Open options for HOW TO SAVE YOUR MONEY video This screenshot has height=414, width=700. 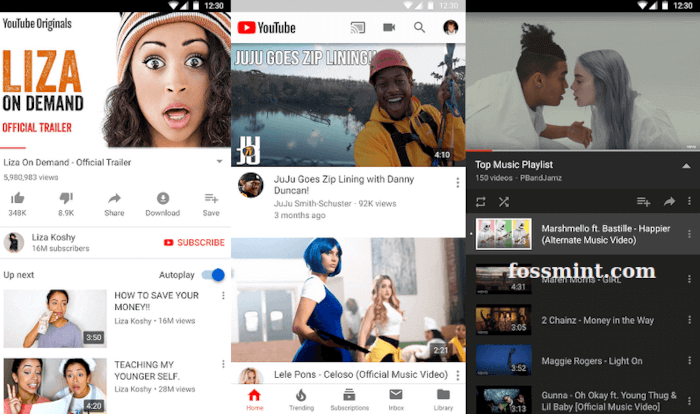point(223,296)
